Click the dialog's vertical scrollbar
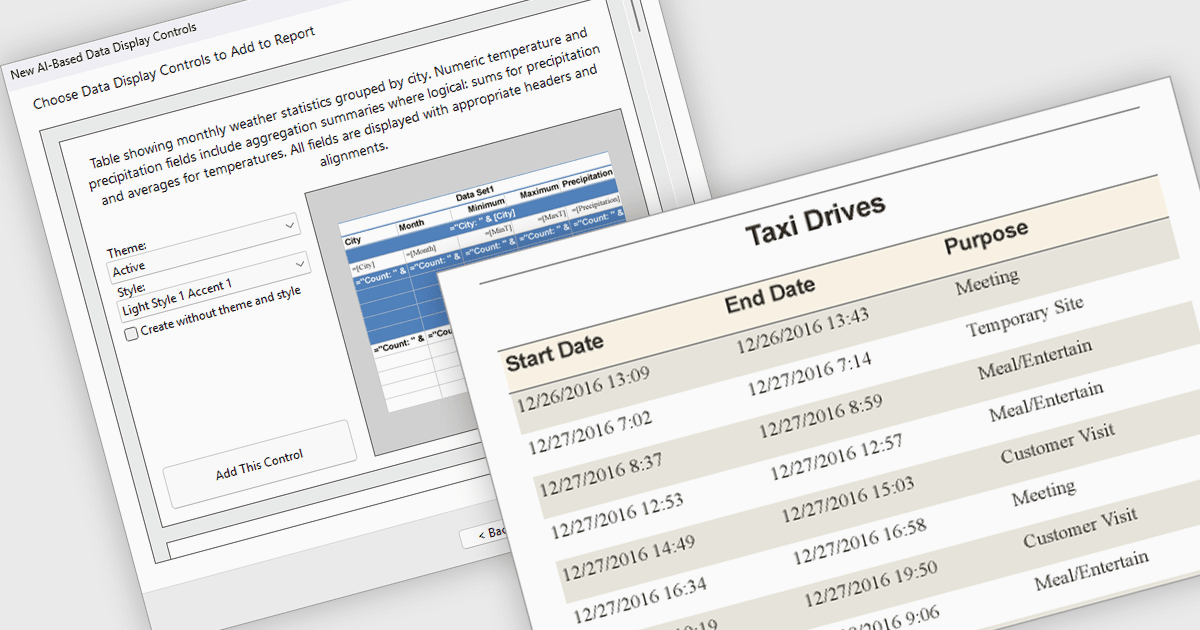This screenshot has height=630, width=1200. click(637, 15)
